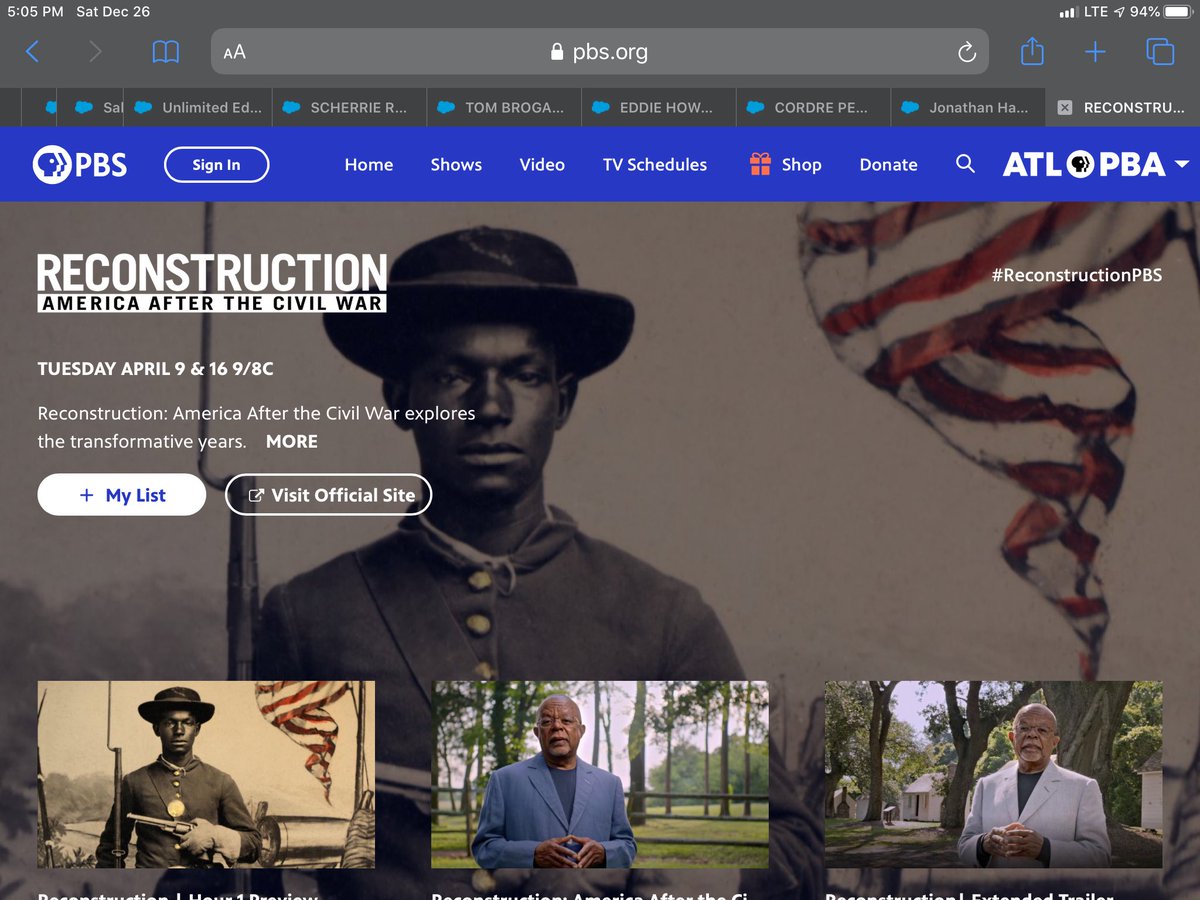The height and width of the screenshot is (900, 1200).
Task: Switch to the SCHERRIE R... tab
Action: click(x=350, y=107)
